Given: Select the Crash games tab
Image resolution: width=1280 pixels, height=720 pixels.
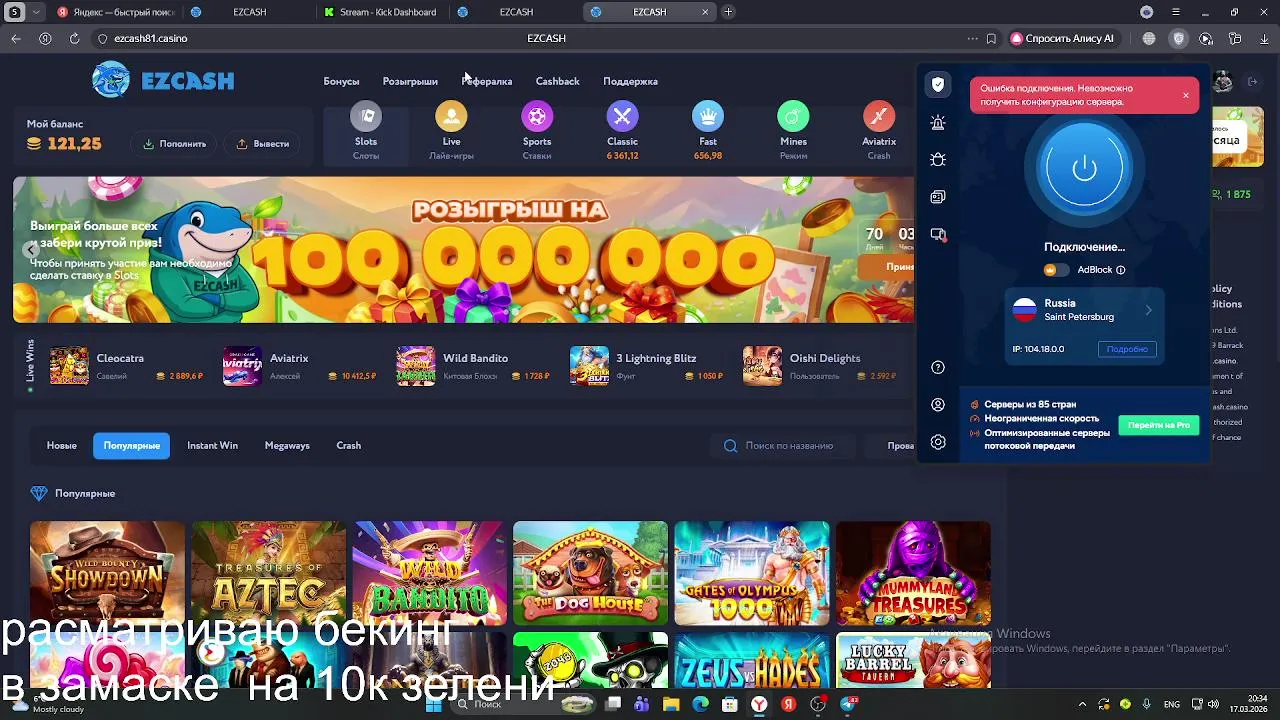Looking at the screenshot, I should (348, 446).
